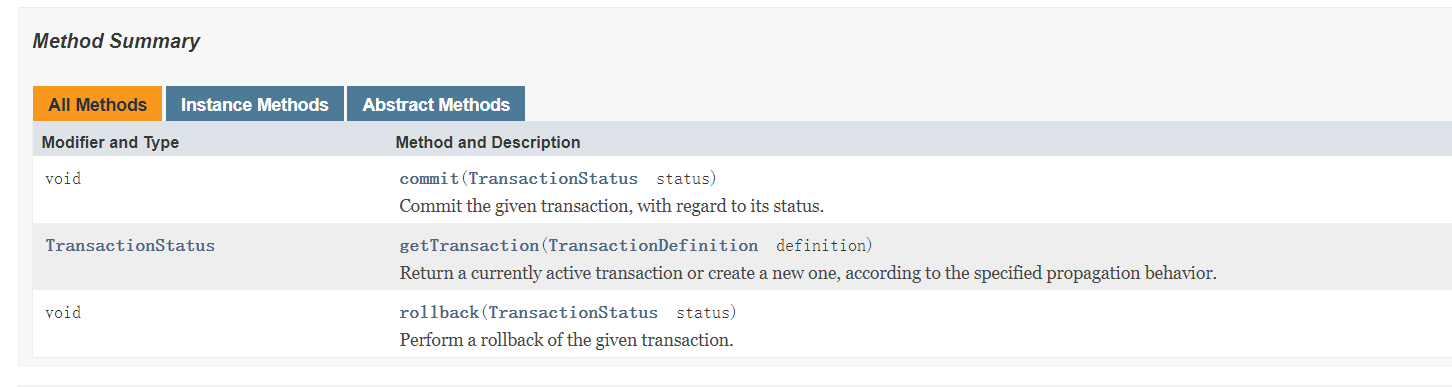Open the TransactionStatus return type link
Viewport: 1452px width, 387px height.
click(x=130, y=245)
